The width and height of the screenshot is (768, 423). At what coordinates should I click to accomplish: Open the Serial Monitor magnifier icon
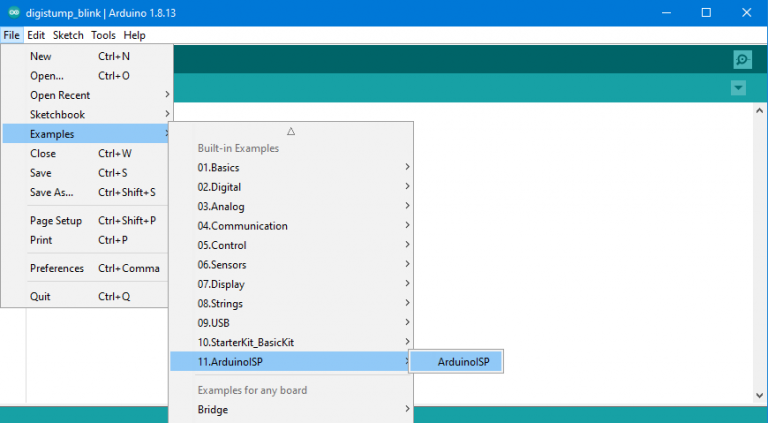point(741,60)
